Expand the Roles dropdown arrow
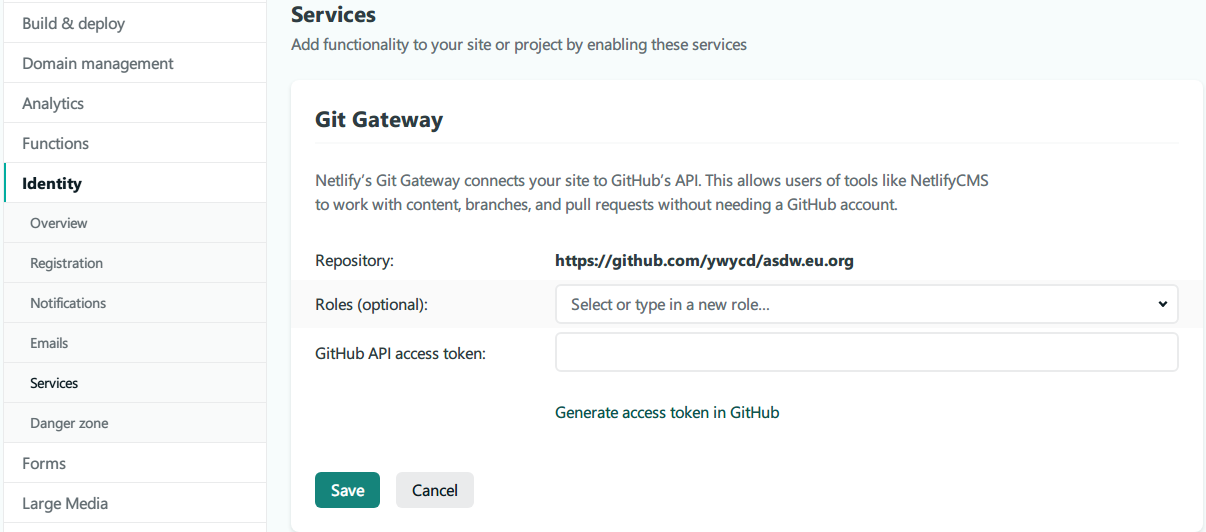The width and height of the screenshot is (1206, 532). [1162, 304]
